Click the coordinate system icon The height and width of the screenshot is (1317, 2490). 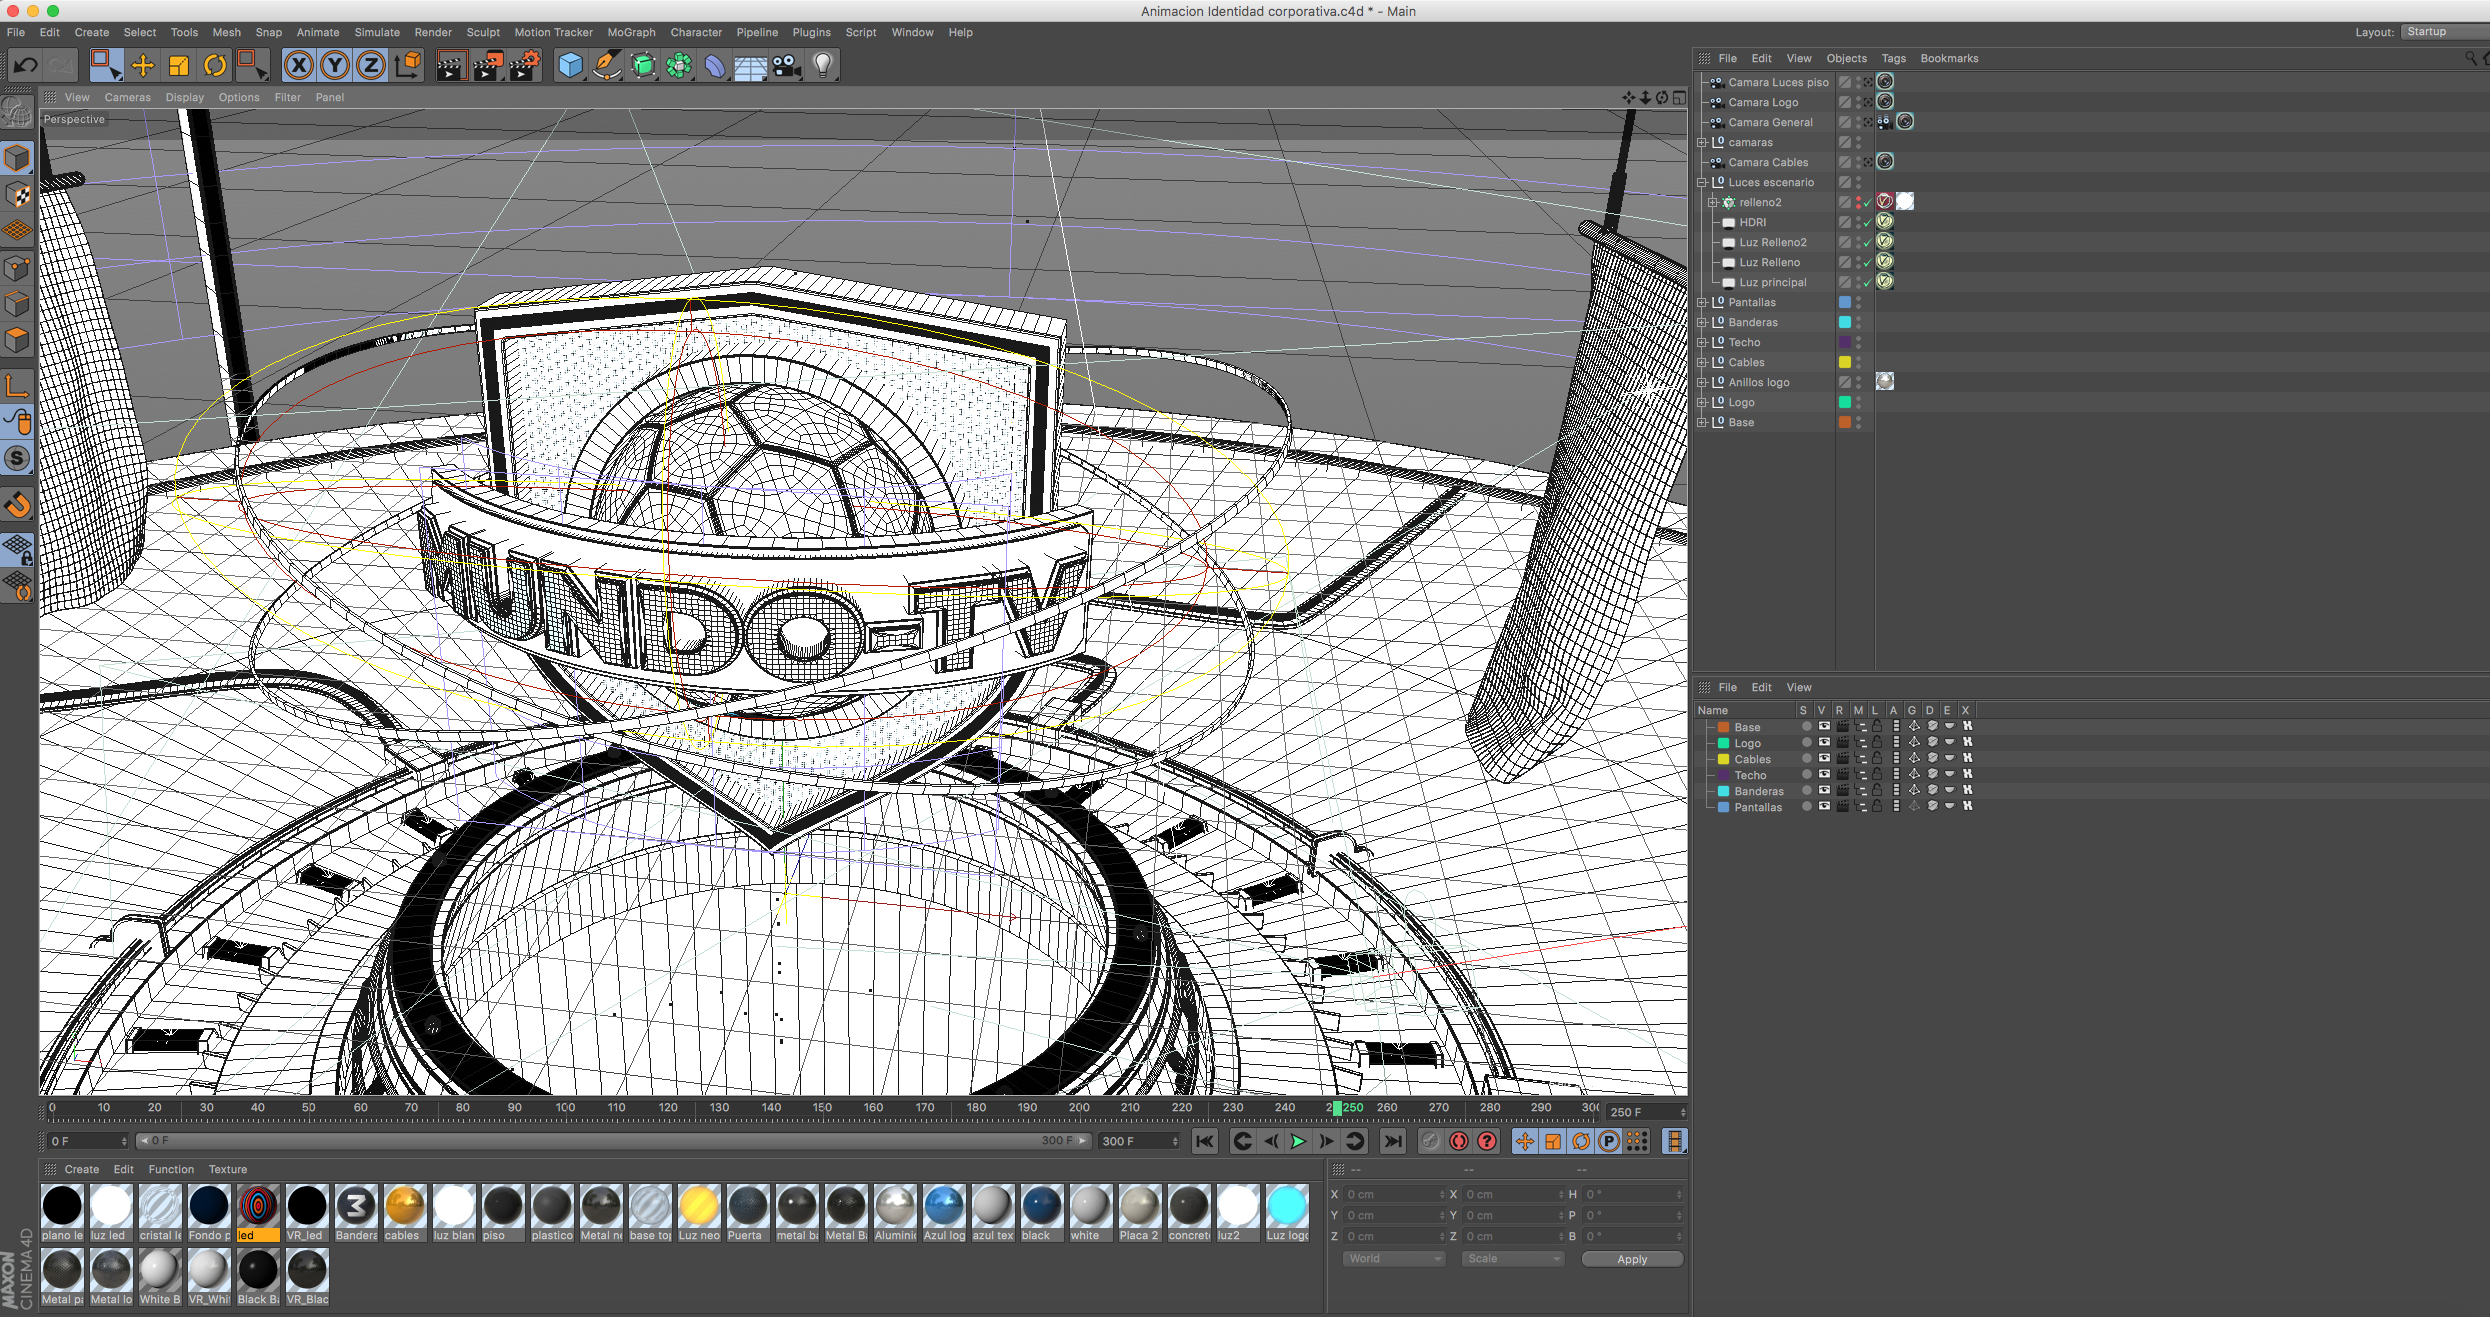coord(407,66)
